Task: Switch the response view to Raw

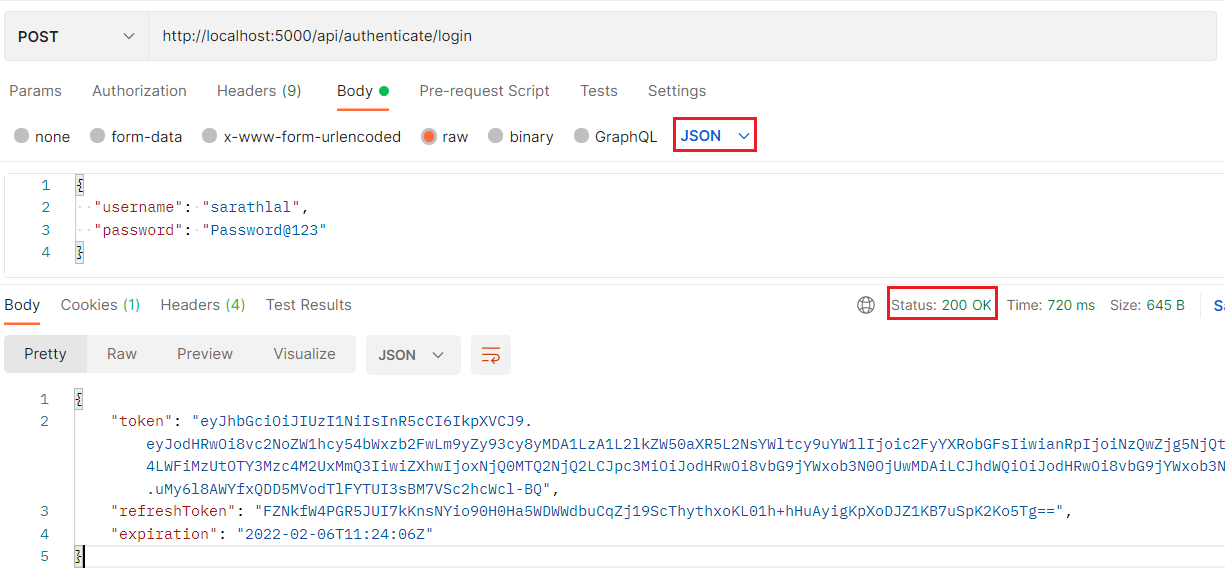Action: point(121,354)
